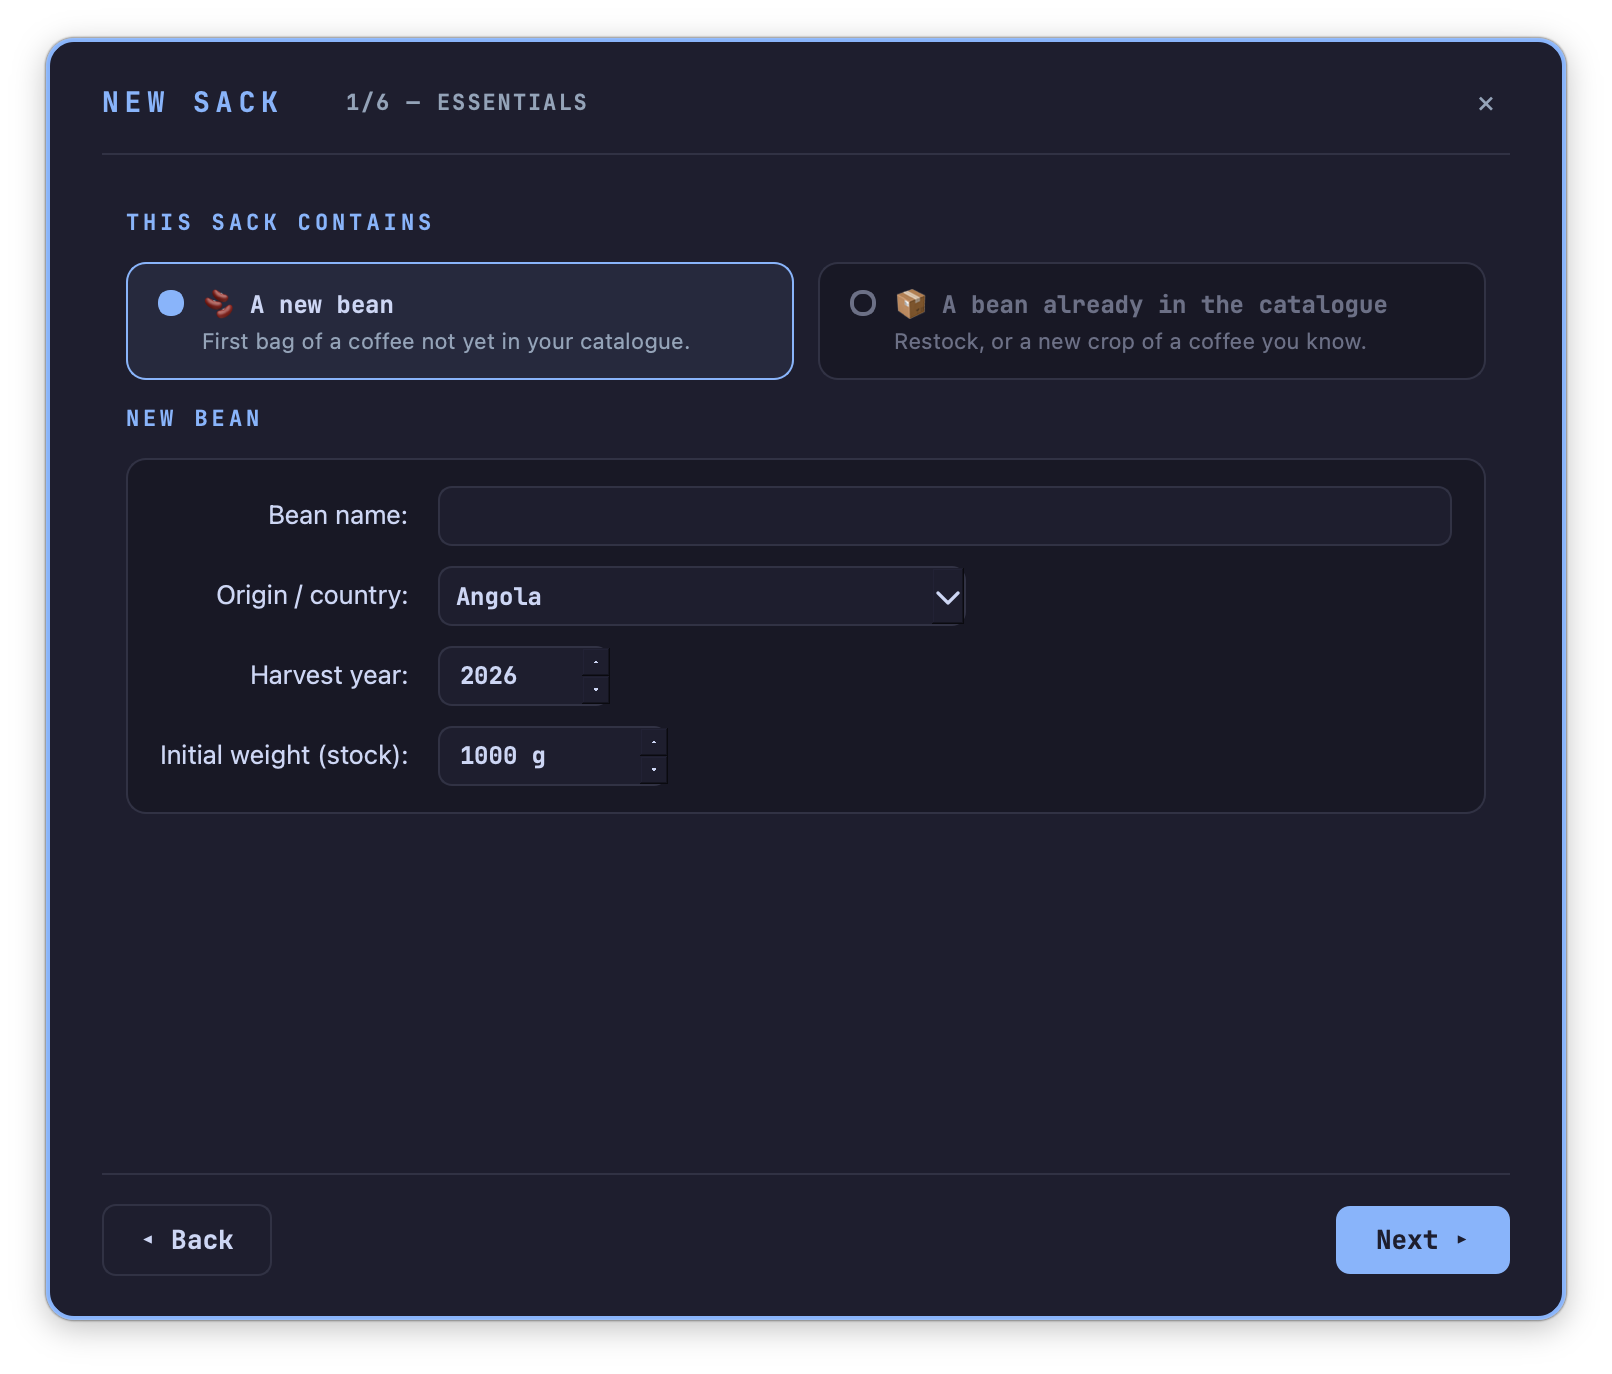The image size is (1612, 1374).
Task: Increase the Harvest year value
Action: (x=596, y=662)
